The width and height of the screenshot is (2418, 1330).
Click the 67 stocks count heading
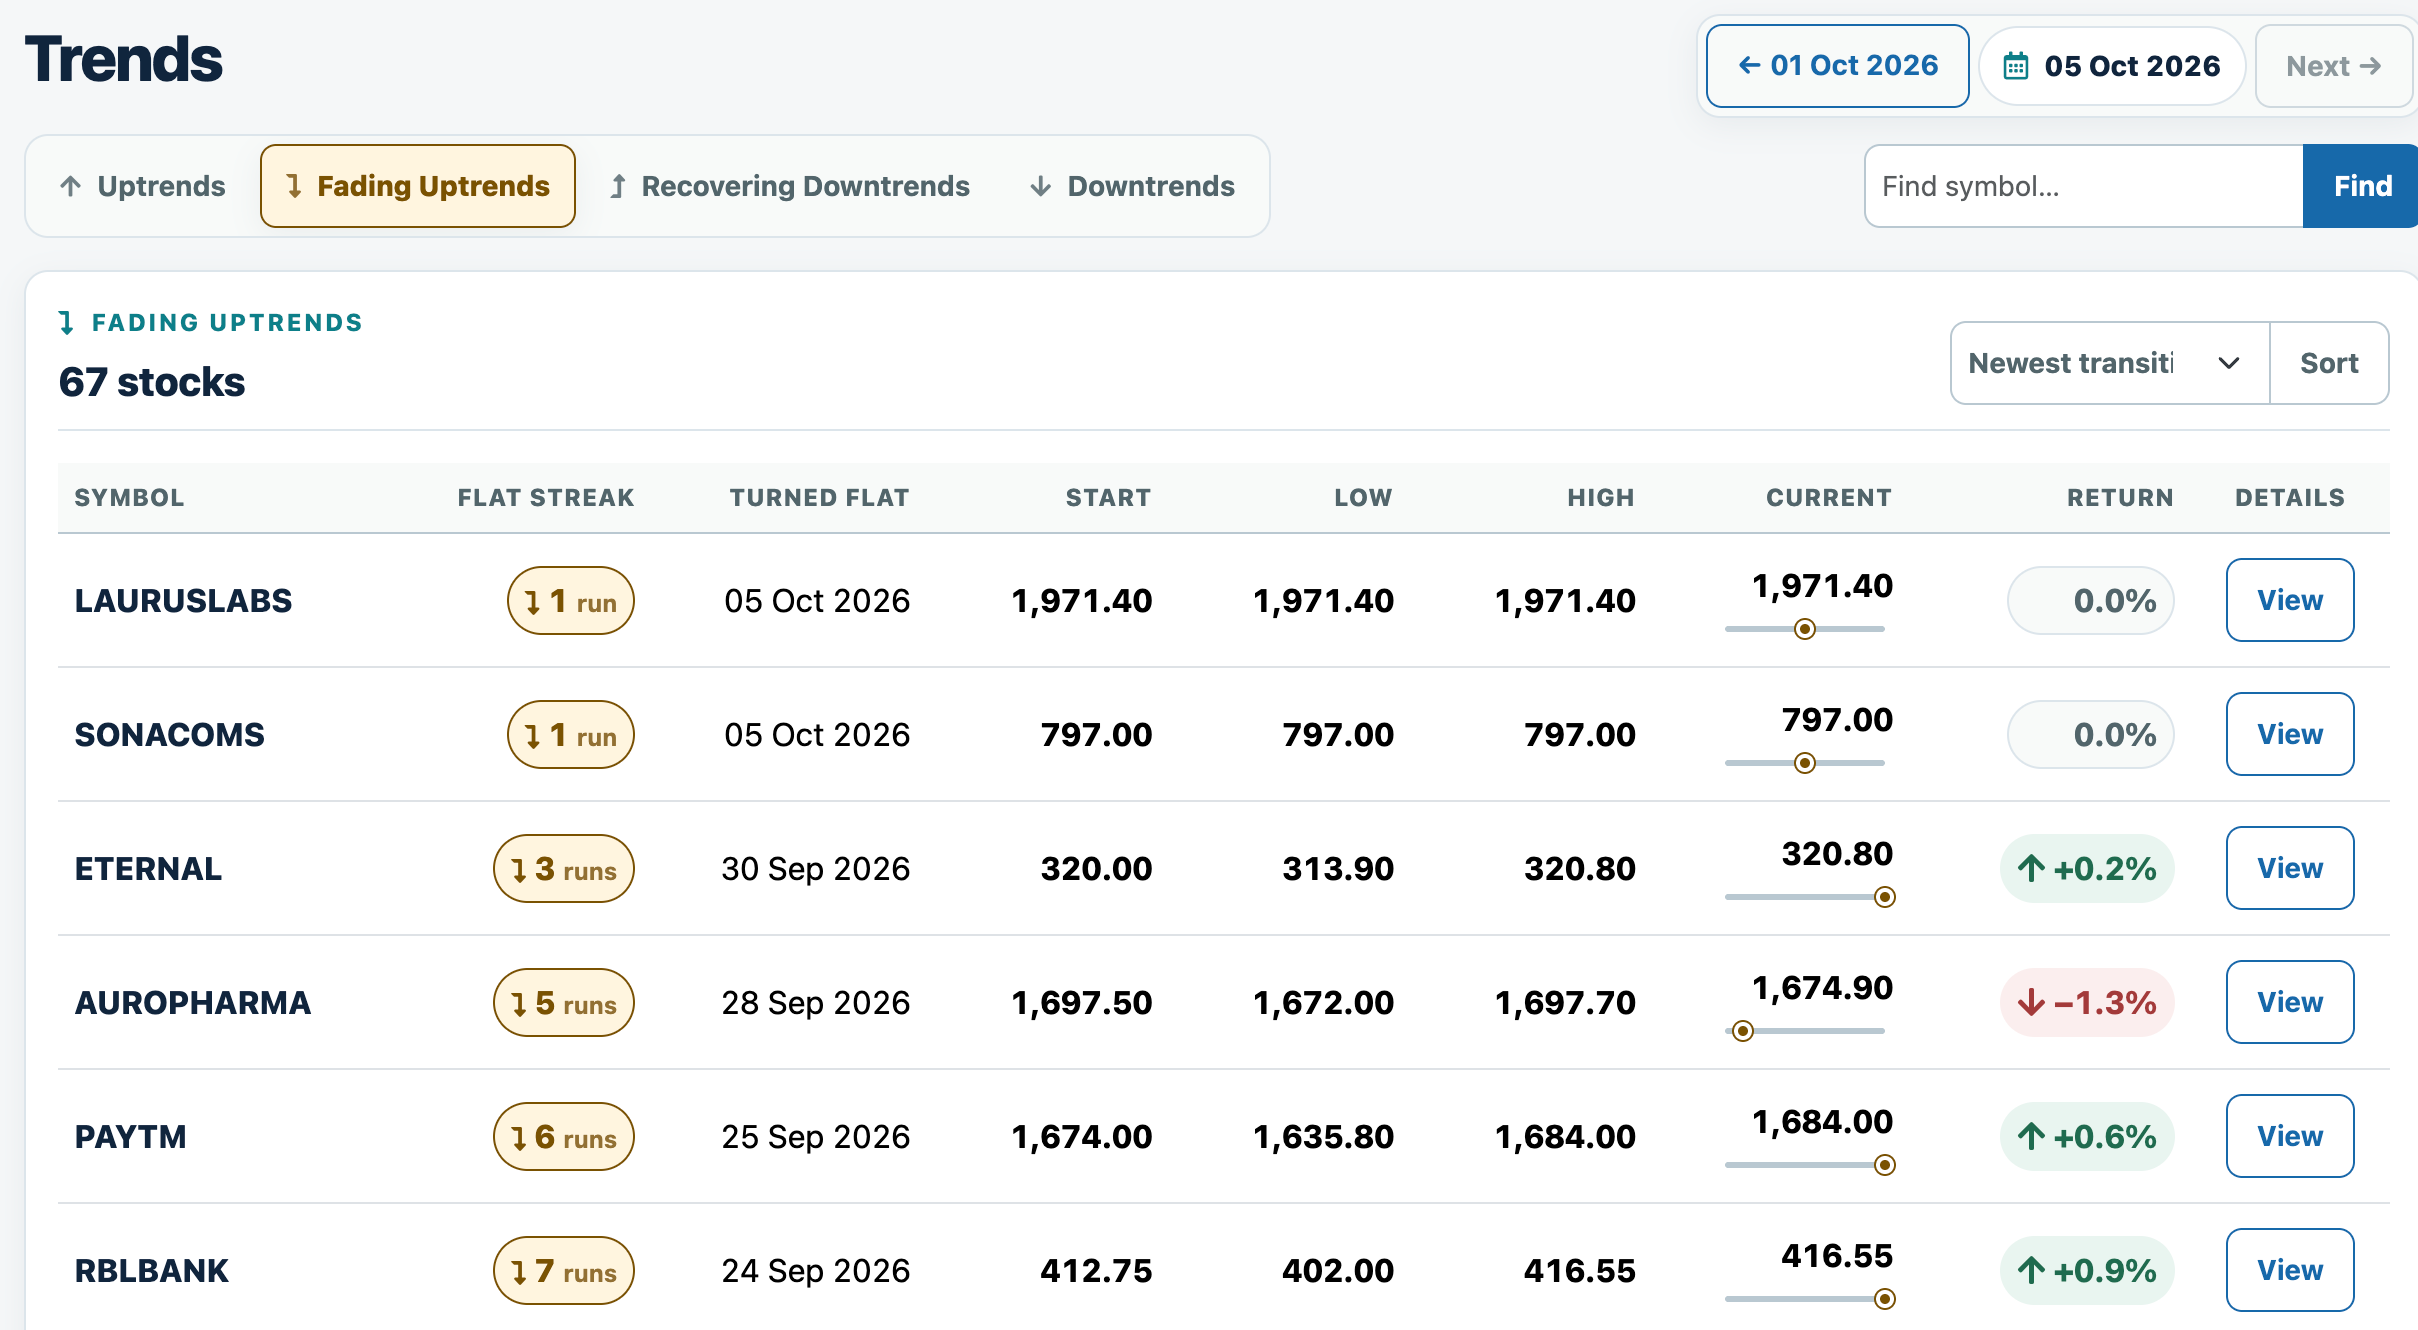point(152,382)
